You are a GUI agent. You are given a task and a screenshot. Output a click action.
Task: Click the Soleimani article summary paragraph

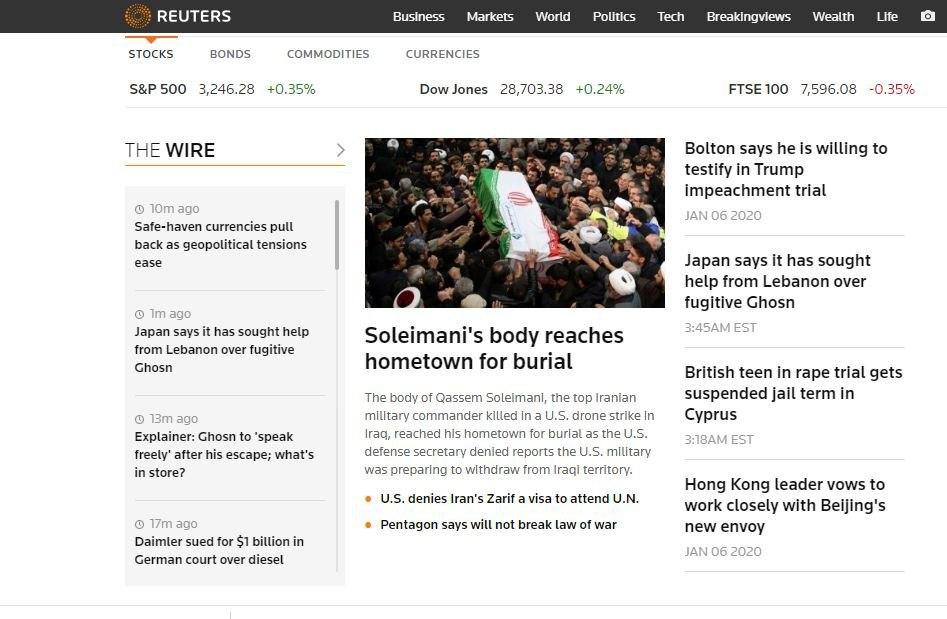pos(509,434)
